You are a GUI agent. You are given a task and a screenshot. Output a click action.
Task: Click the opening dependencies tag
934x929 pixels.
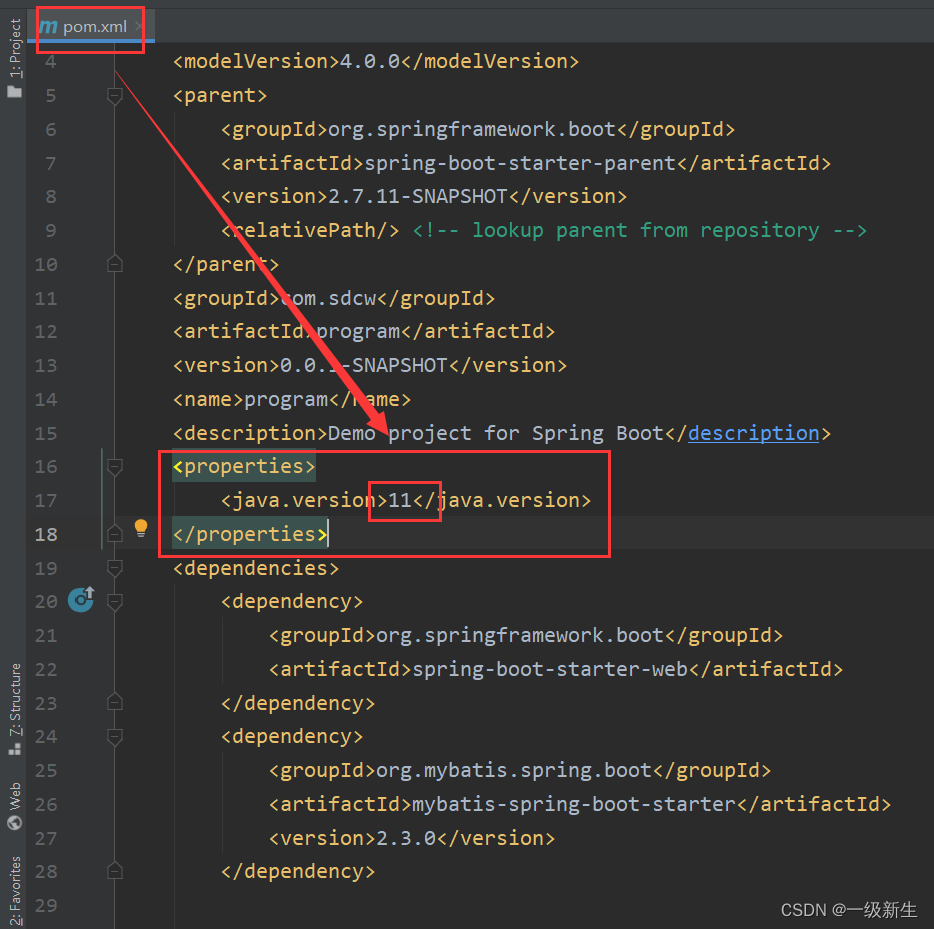click(256, 568)
